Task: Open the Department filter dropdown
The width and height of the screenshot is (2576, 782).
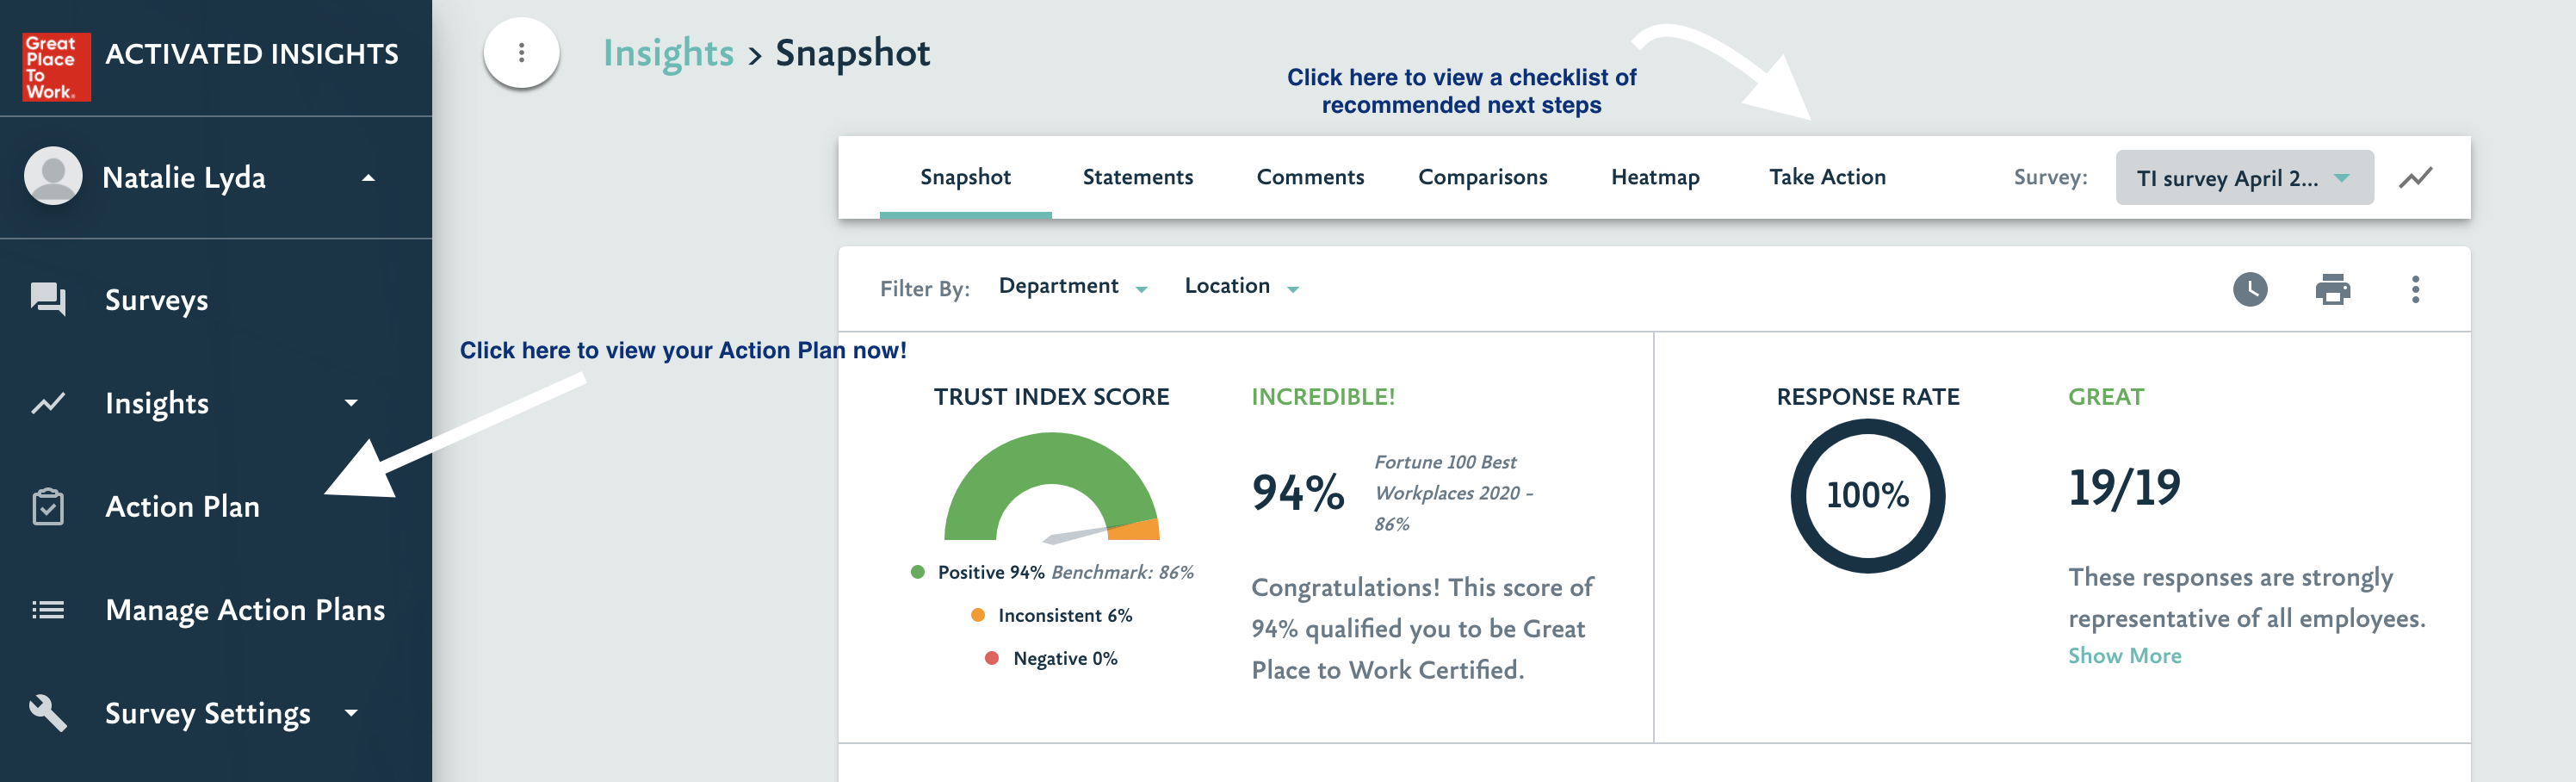Action: click(1072, 286)
